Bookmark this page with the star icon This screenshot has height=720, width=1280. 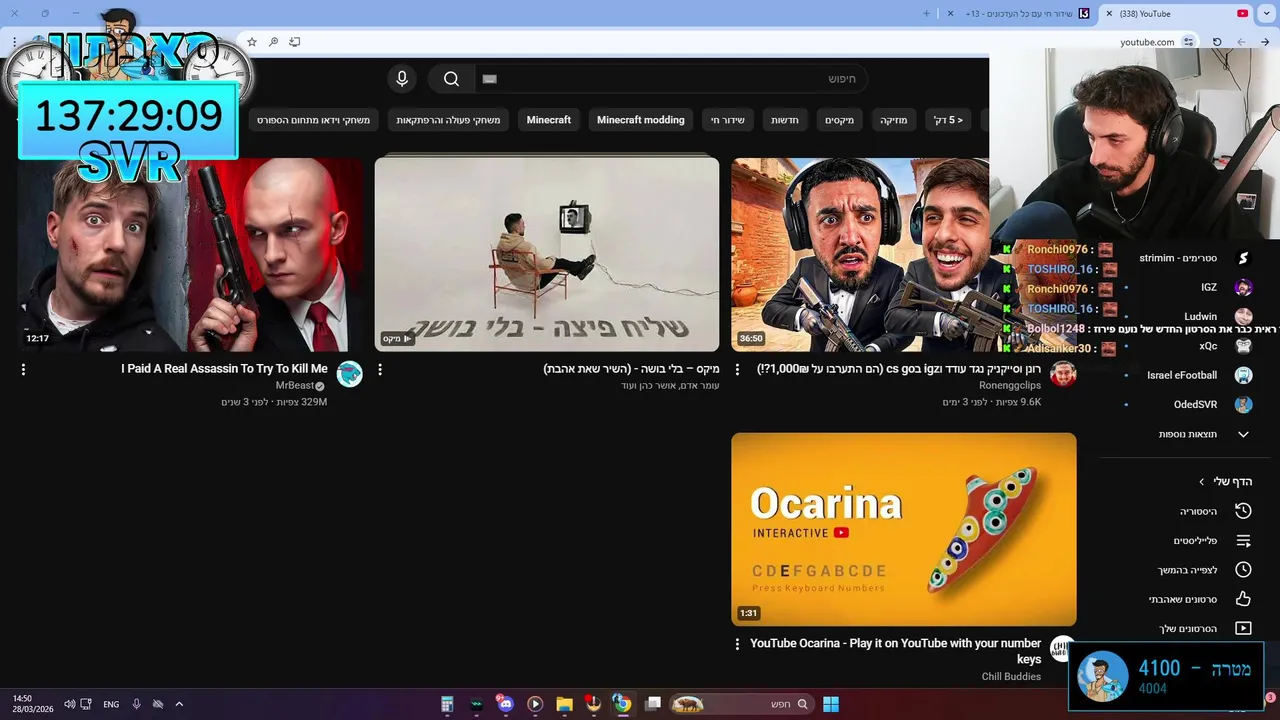point(252,42)
